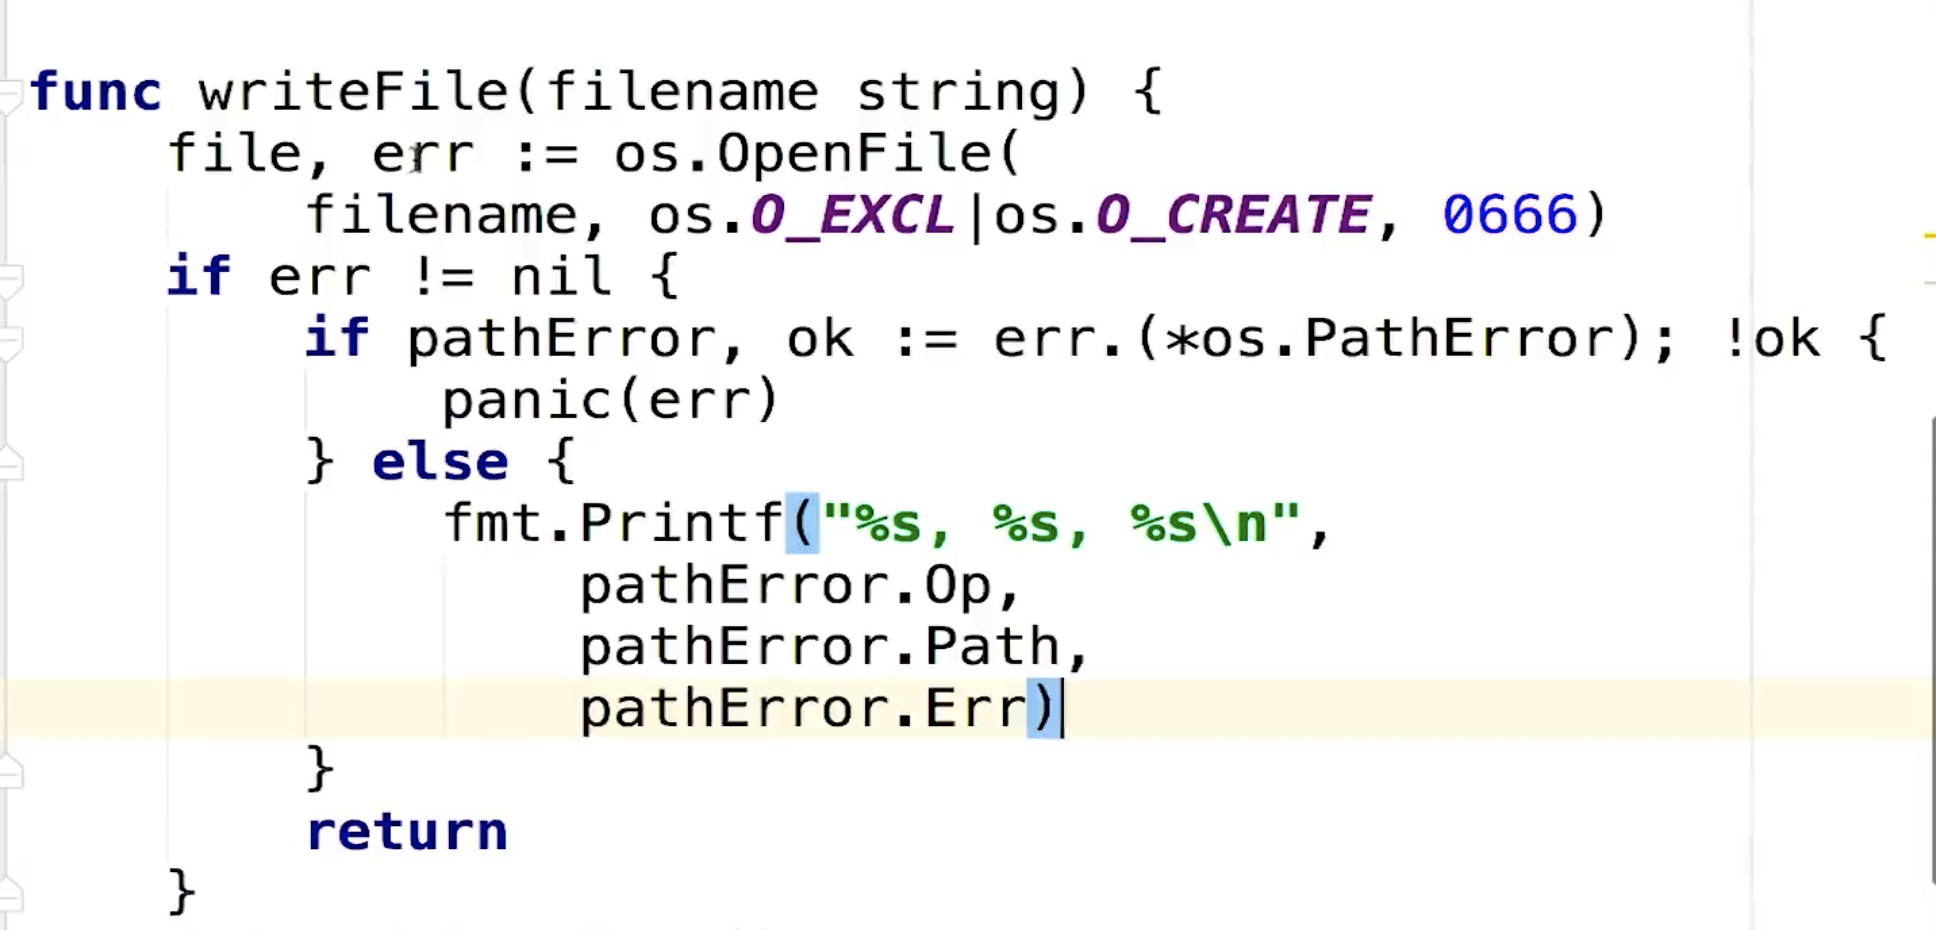The height and width of the screenshot is (930, 1936).
Task: Click 'fmt' package name before Printf
Action: (x=493, y=524)
